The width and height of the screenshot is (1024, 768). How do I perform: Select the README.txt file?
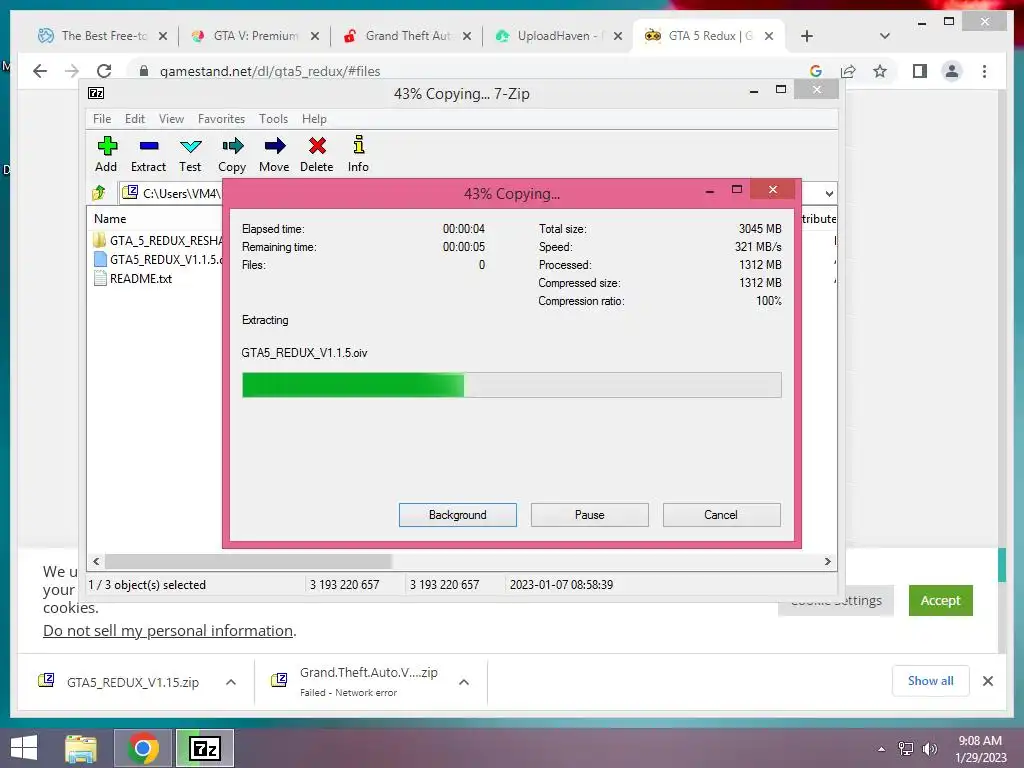pyautogui.click(x=133, y=278)
